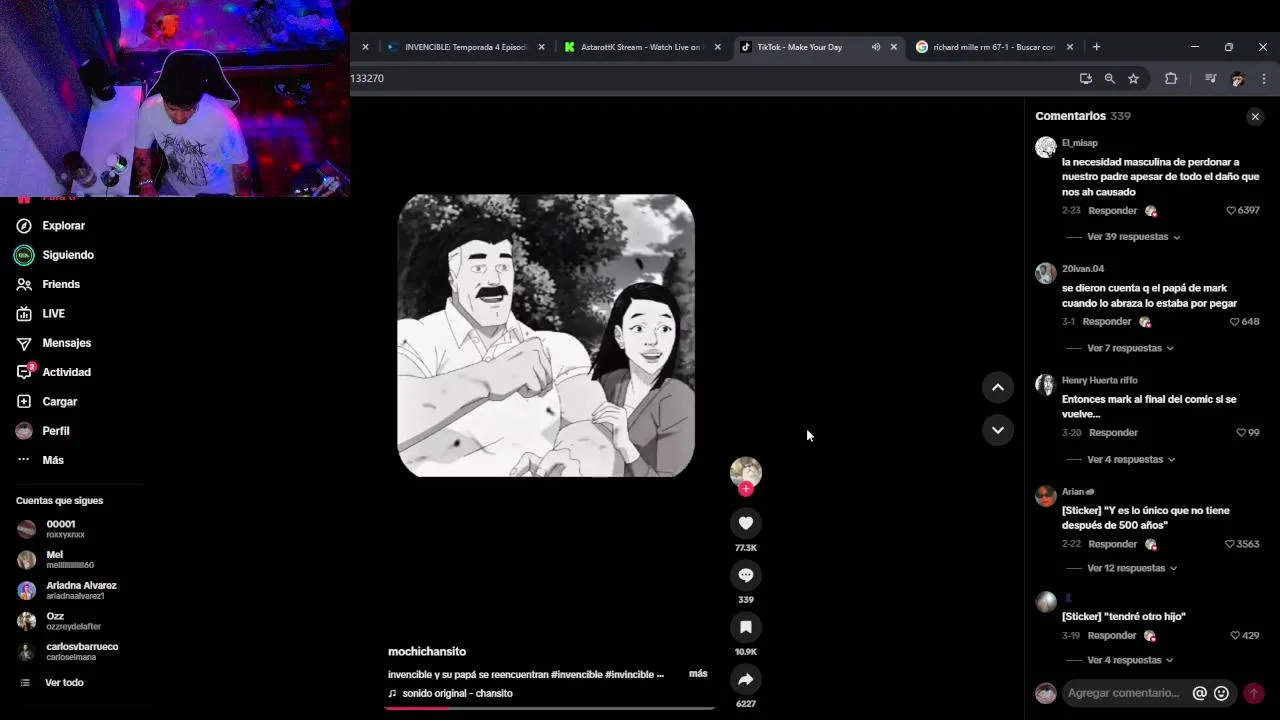Expand Ver 4 respuestas under tendré otro hijo
The image size is (1280, 720).
1130,660
